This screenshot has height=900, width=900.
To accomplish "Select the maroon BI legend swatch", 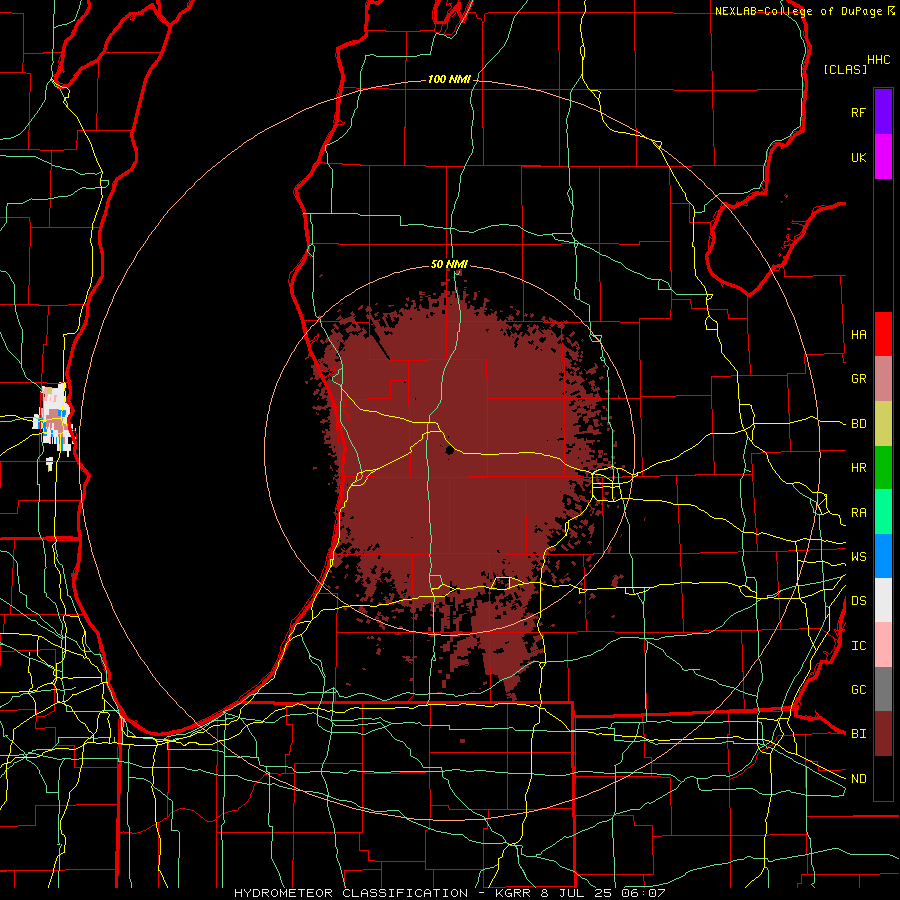I will click(883, 734).
